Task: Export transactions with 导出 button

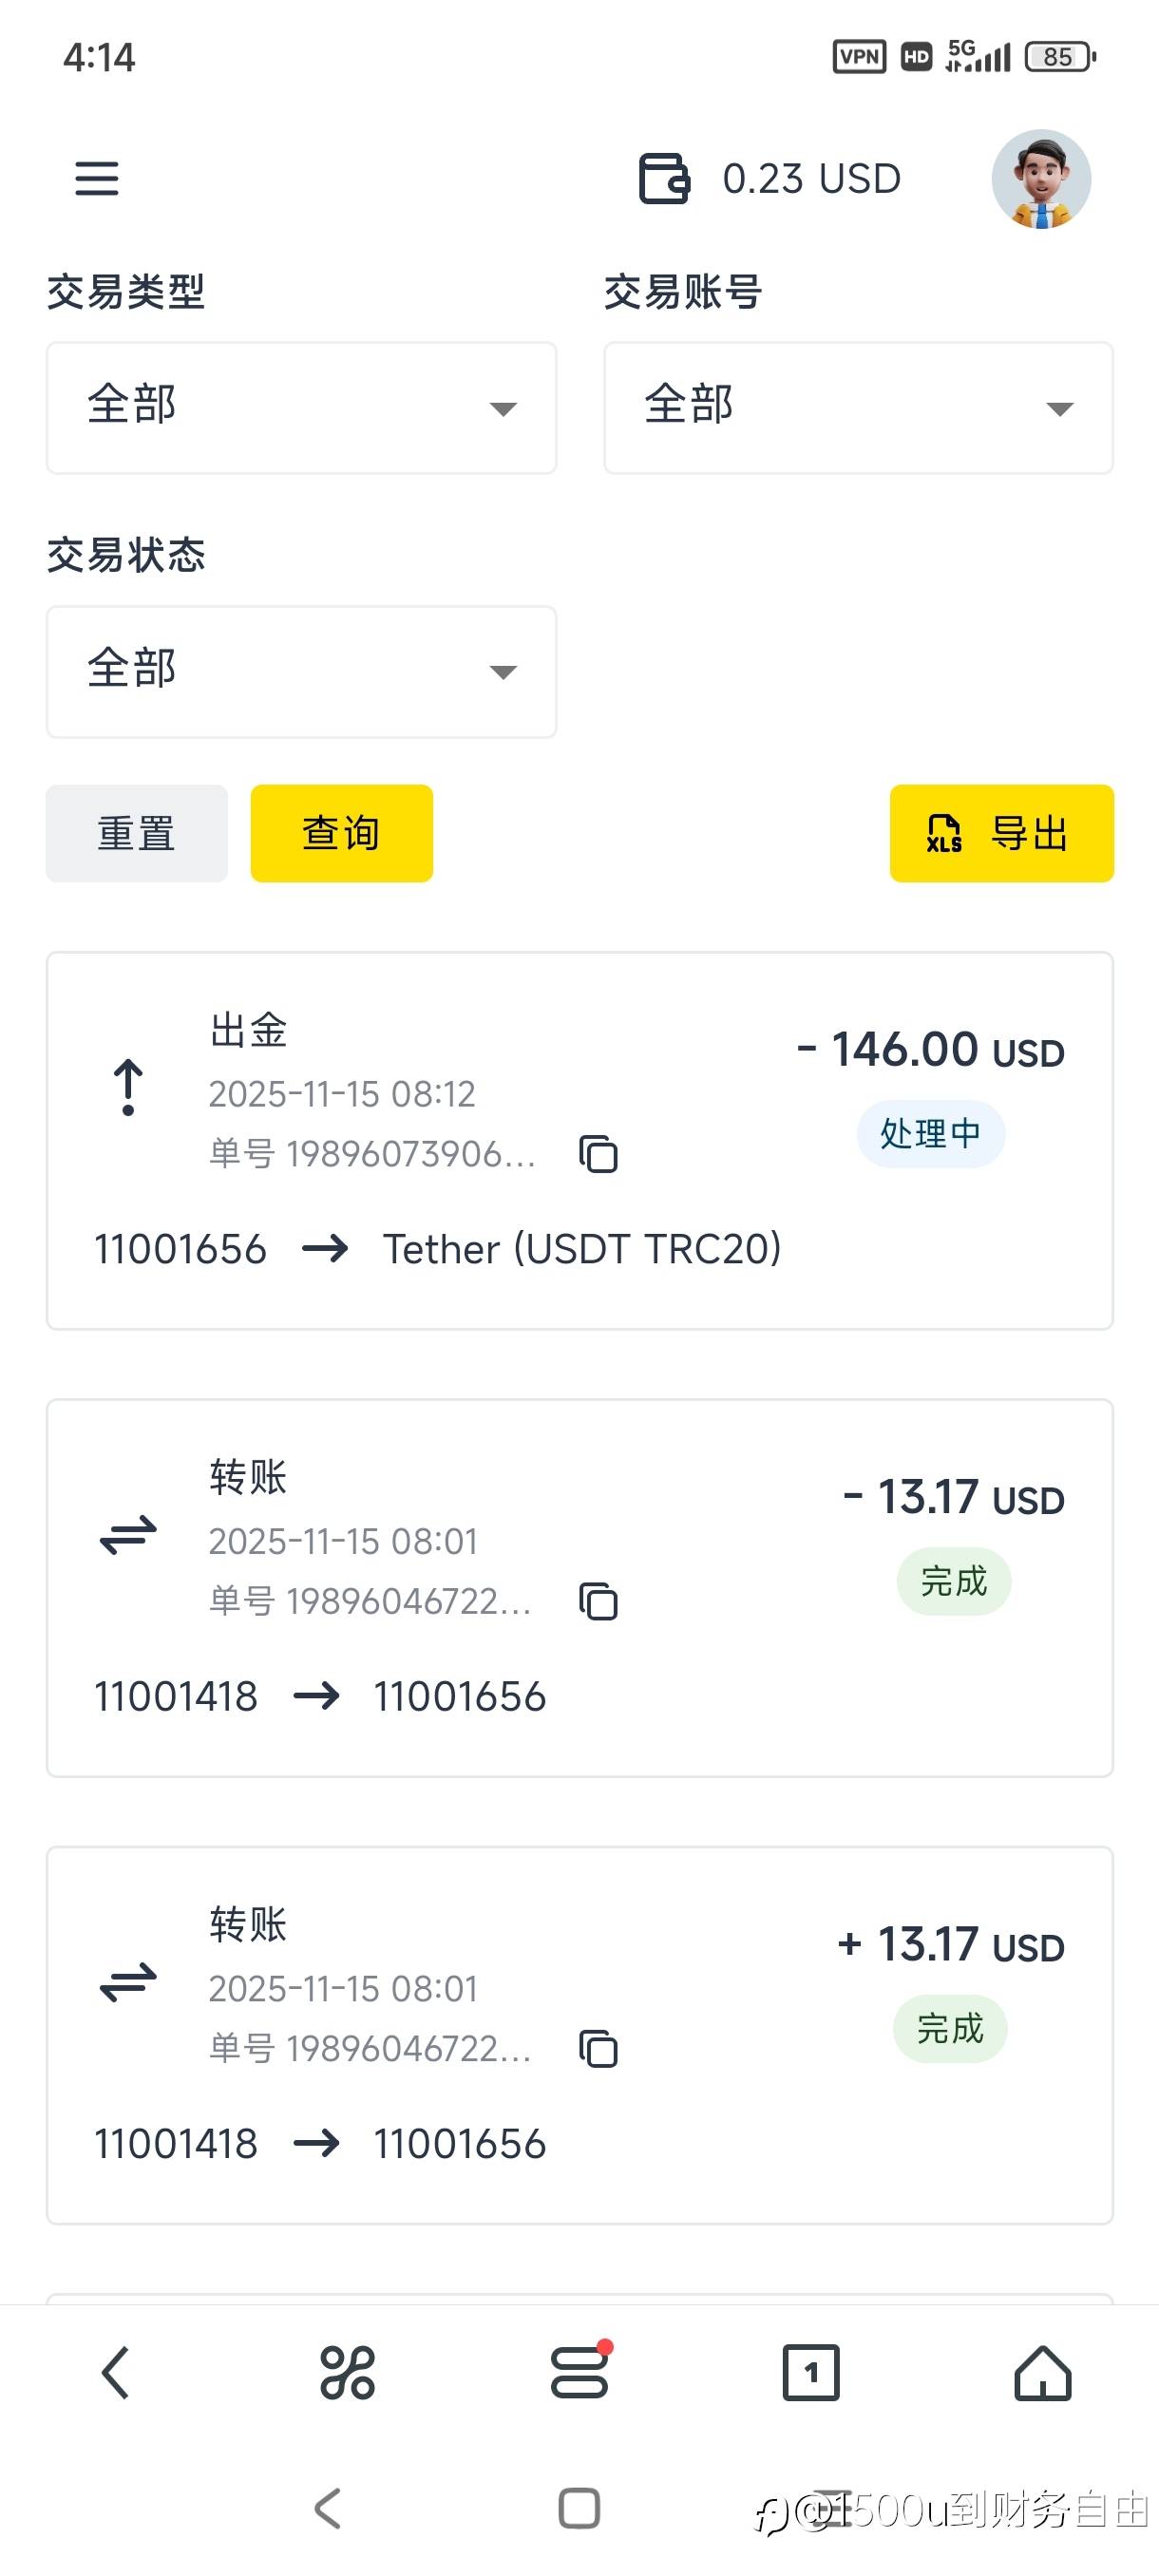Action: [1001, 833]
